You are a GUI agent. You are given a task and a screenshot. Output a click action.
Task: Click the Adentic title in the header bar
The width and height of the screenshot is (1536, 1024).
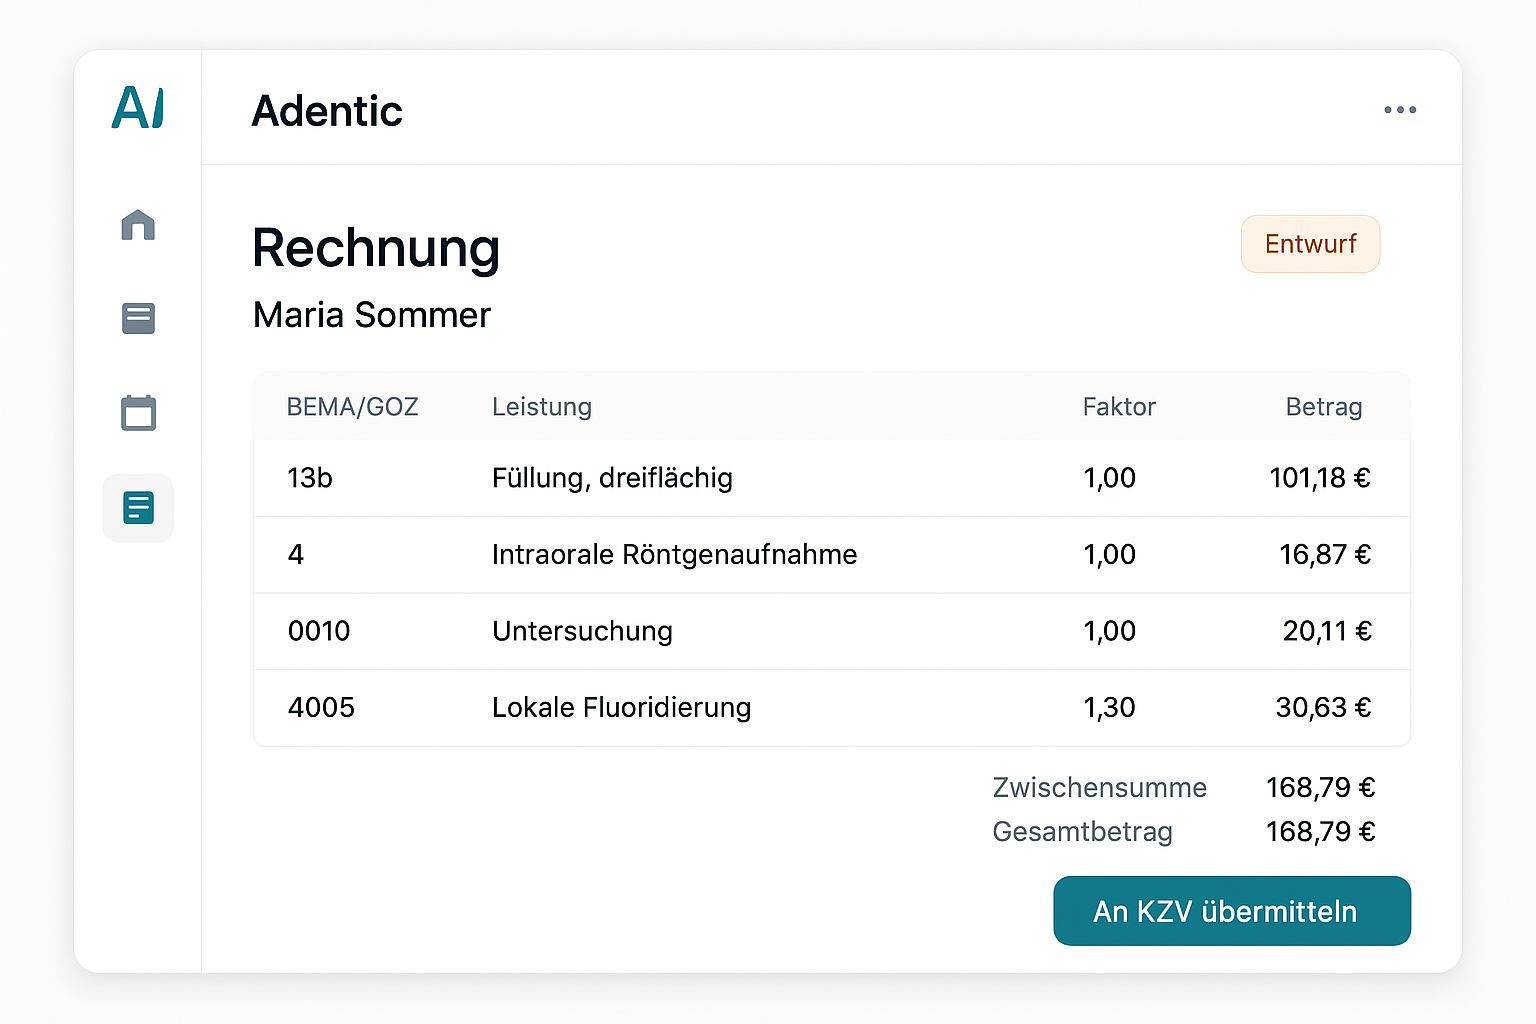[x=327, y=111]
